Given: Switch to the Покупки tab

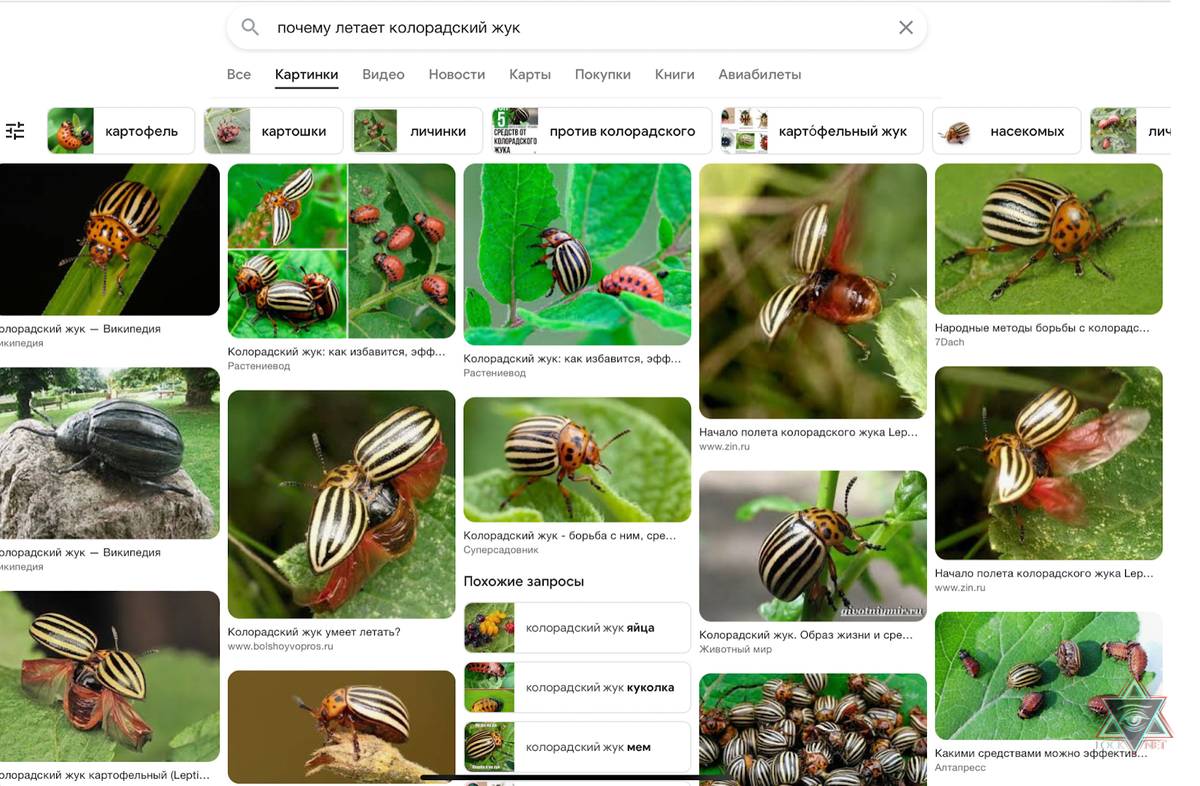Looking at the screenshot, I should (x=603, y=74).
